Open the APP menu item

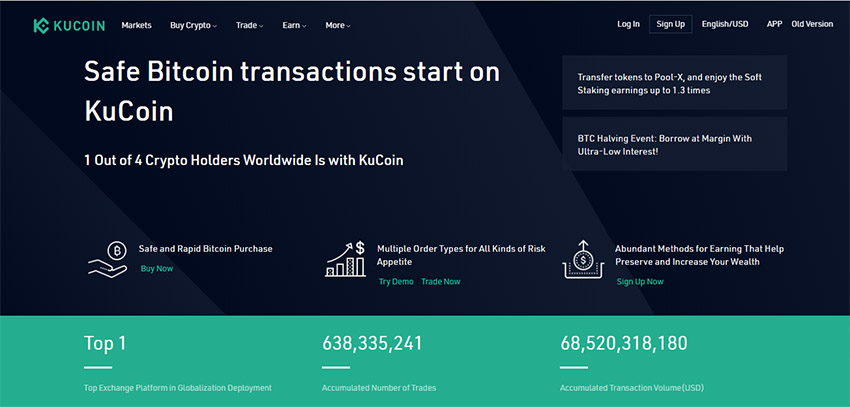pos(774,24)
